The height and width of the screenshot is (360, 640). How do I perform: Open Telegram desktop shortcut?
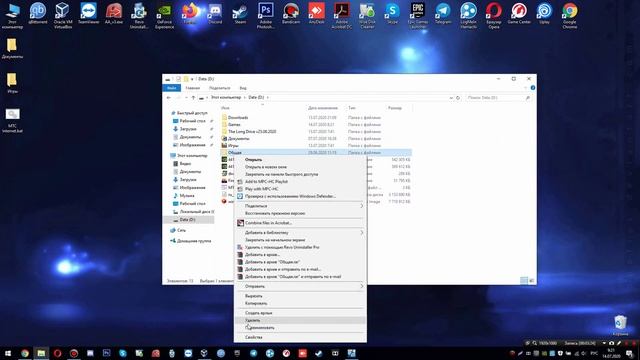443,14
